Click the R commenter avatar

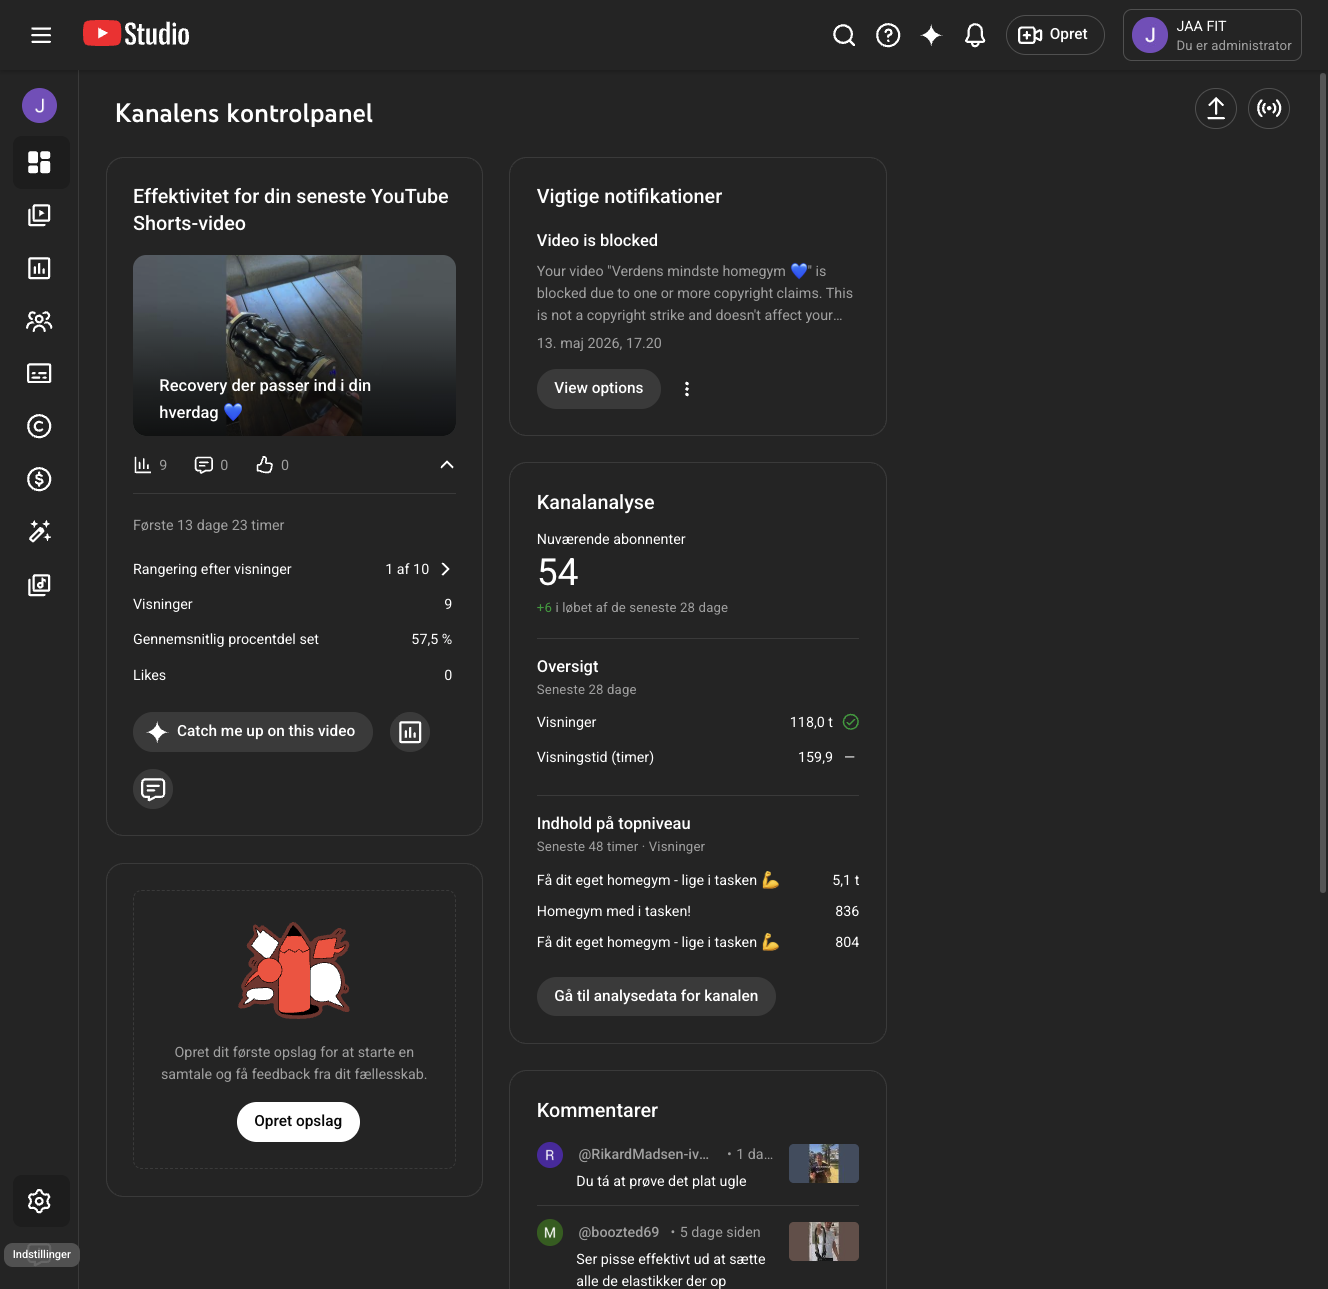point(550,1155)
